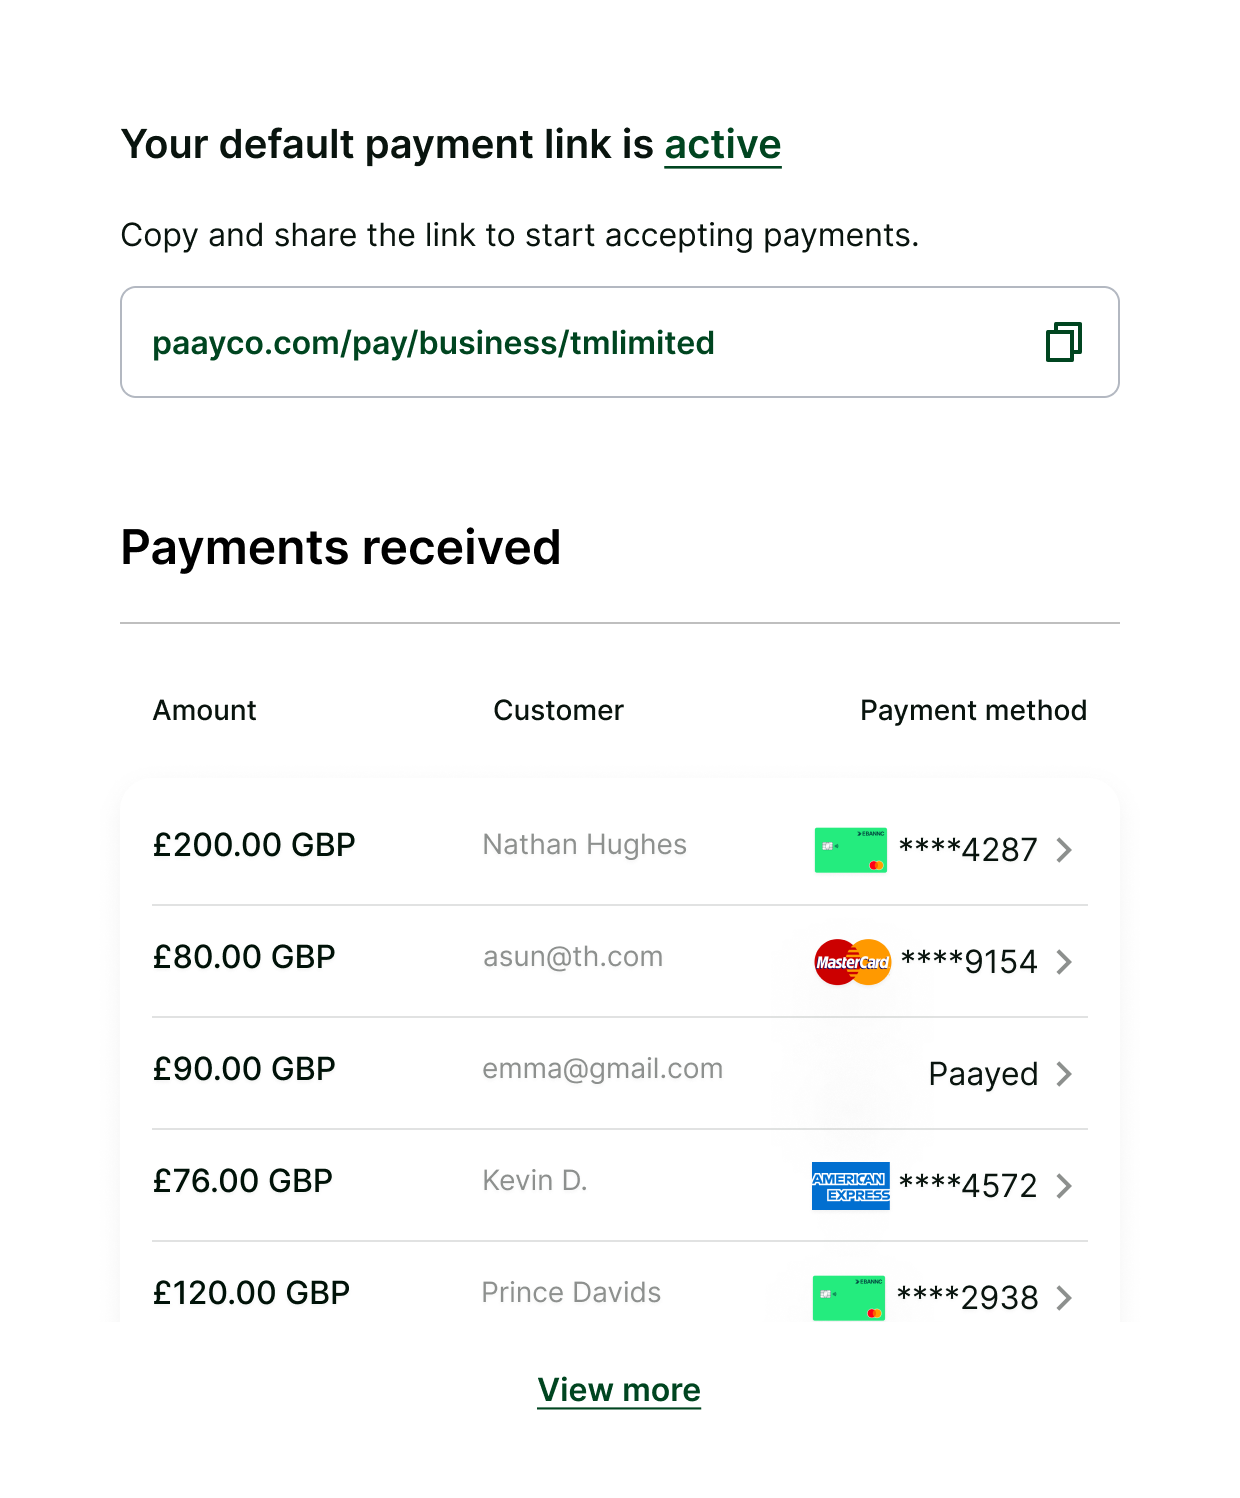Viewport: 1240px width, 1498px height.
Task: Expand Kevin D. payment chevron
Action: 1064,1186
